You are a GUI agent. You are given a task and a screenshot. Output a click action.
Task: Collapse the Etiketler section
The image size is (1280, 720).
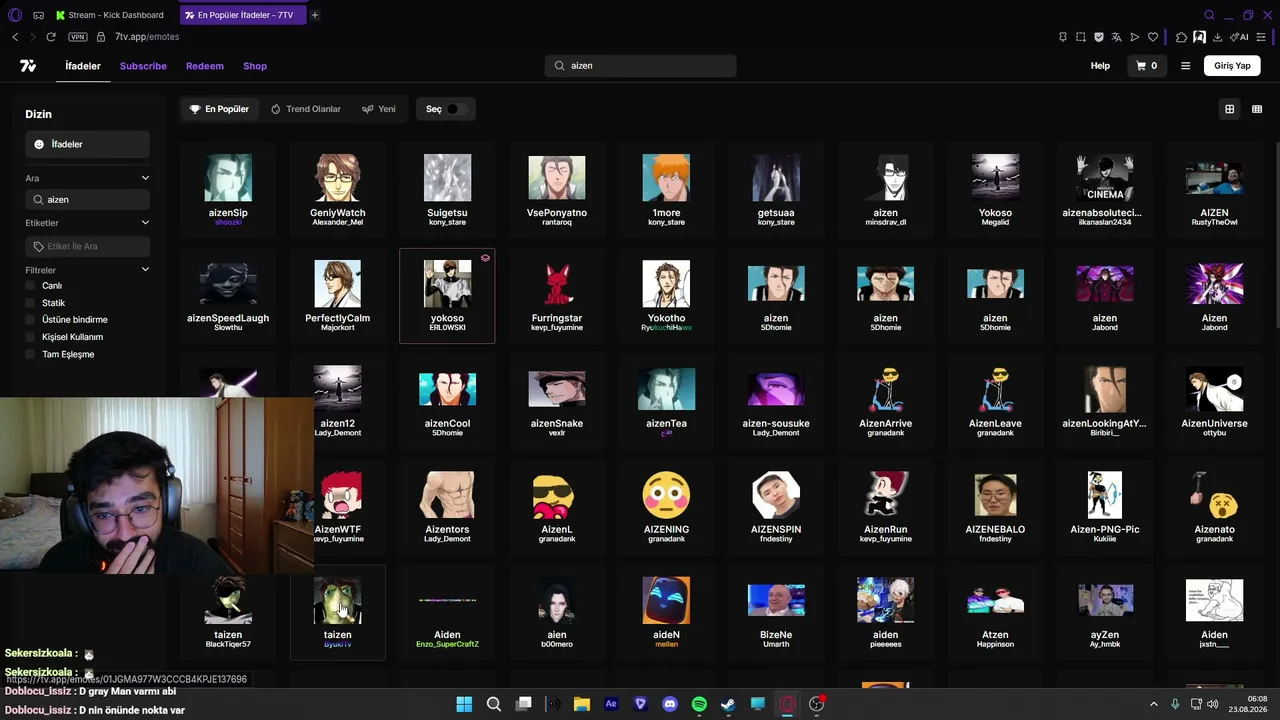[145, 223]
